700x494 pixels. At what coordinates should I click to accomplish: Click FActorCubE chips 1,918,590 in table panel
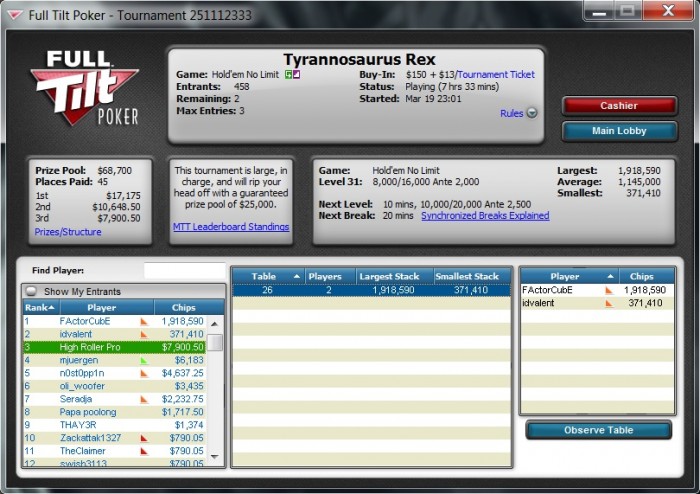tap(645, 290)
